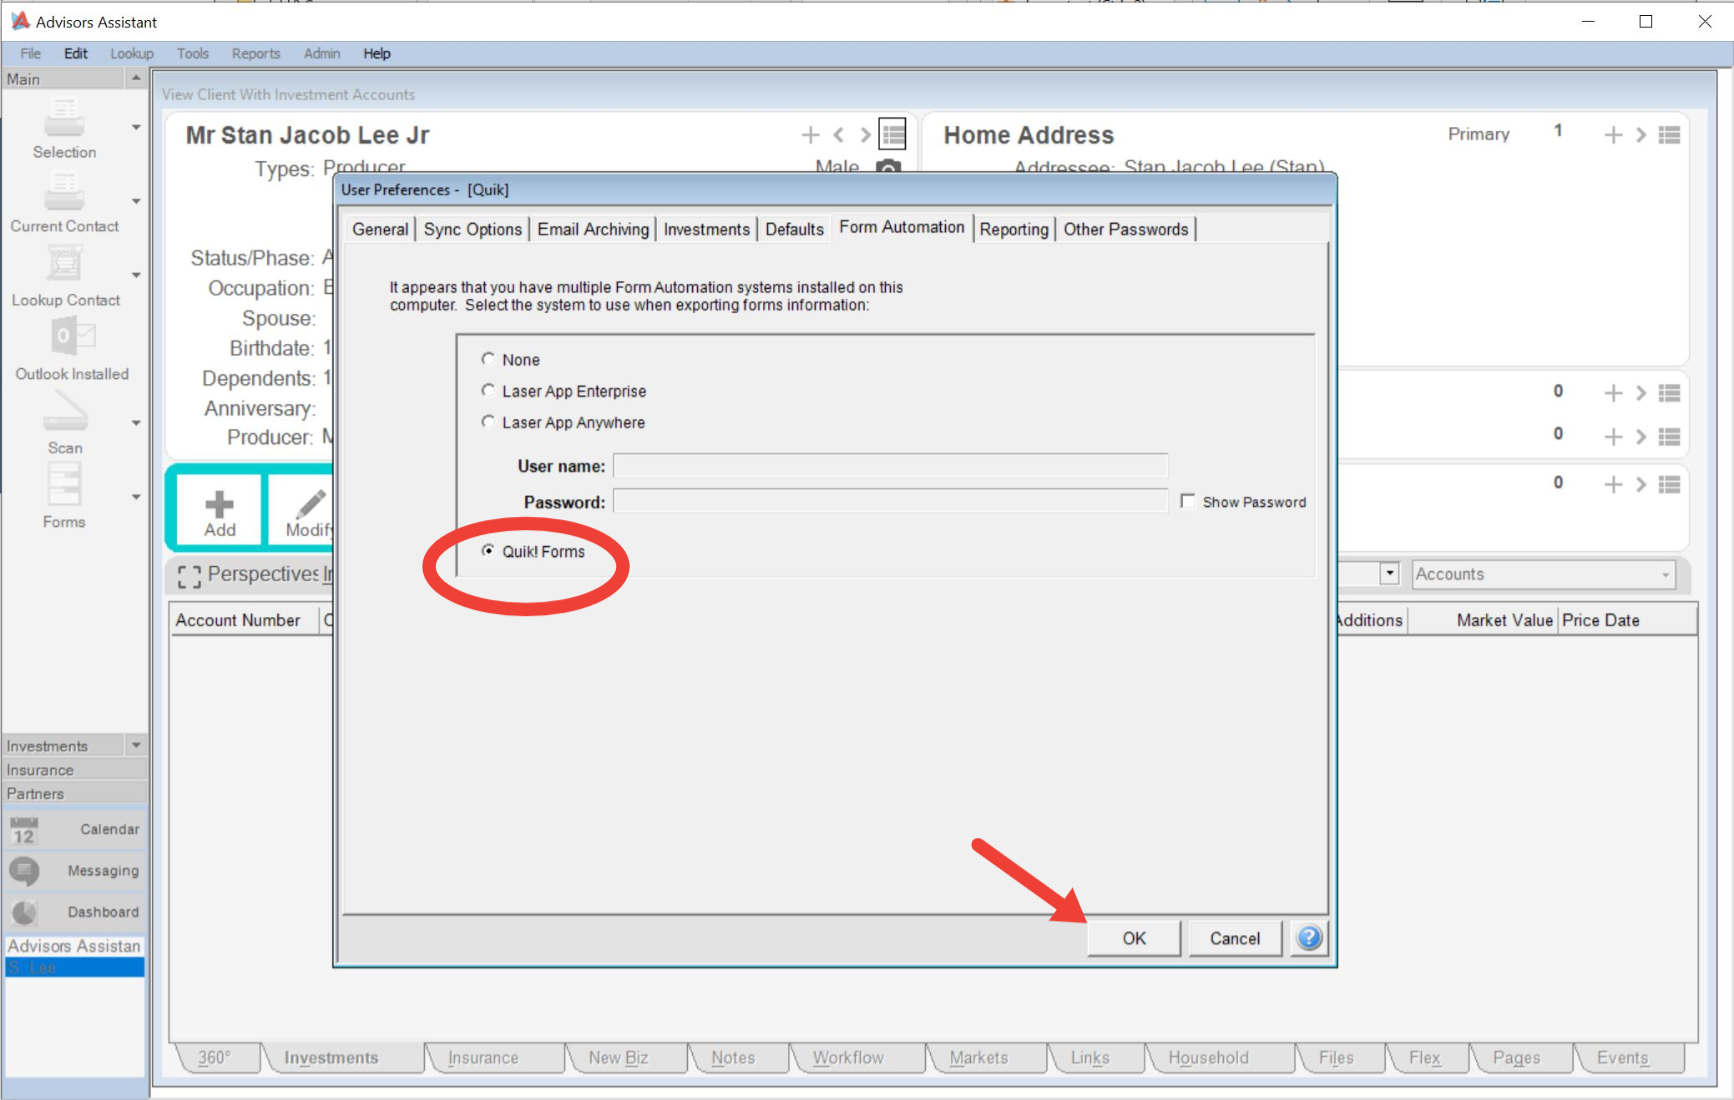Expand the Lookup Contact dropdown arrow
Viewport: 1734px width, 1100px height.
(x=136, y=276)
